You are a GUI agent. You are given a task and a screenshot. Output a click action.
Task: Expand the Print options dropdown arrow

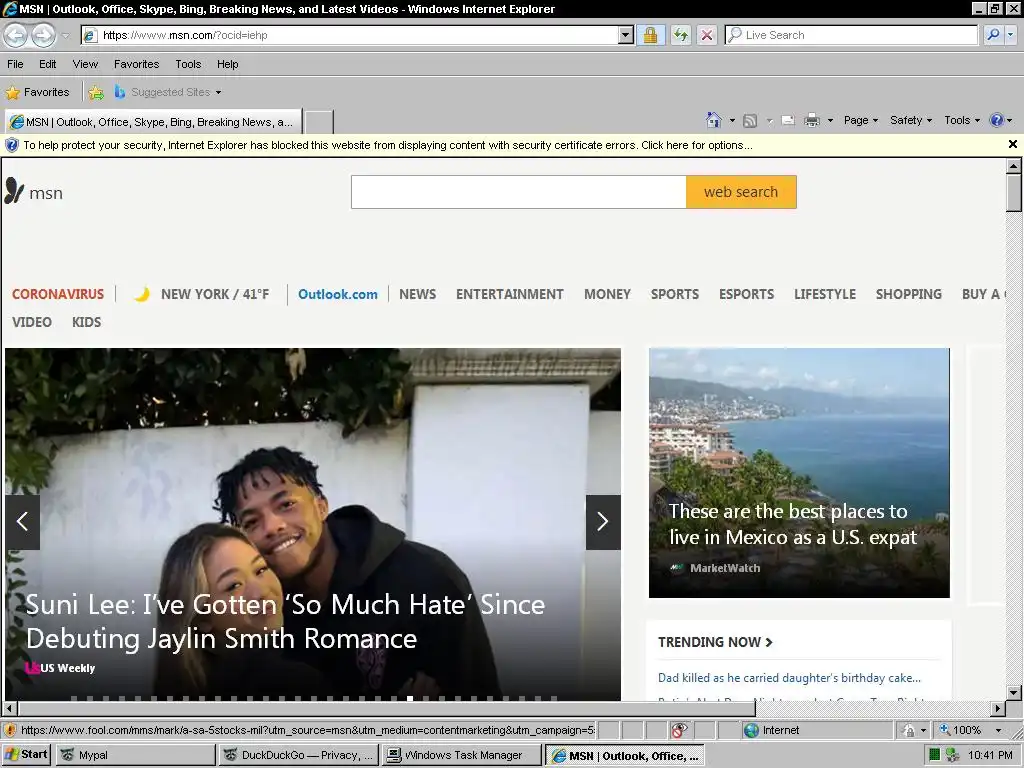pyautogui.click(x=830, y=120)
